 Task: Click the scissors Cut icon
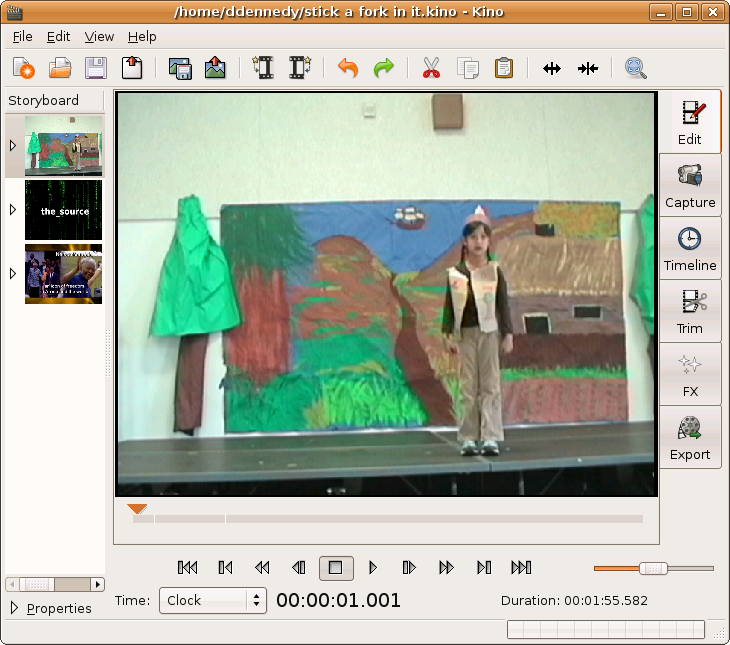(x=431, y=68)
